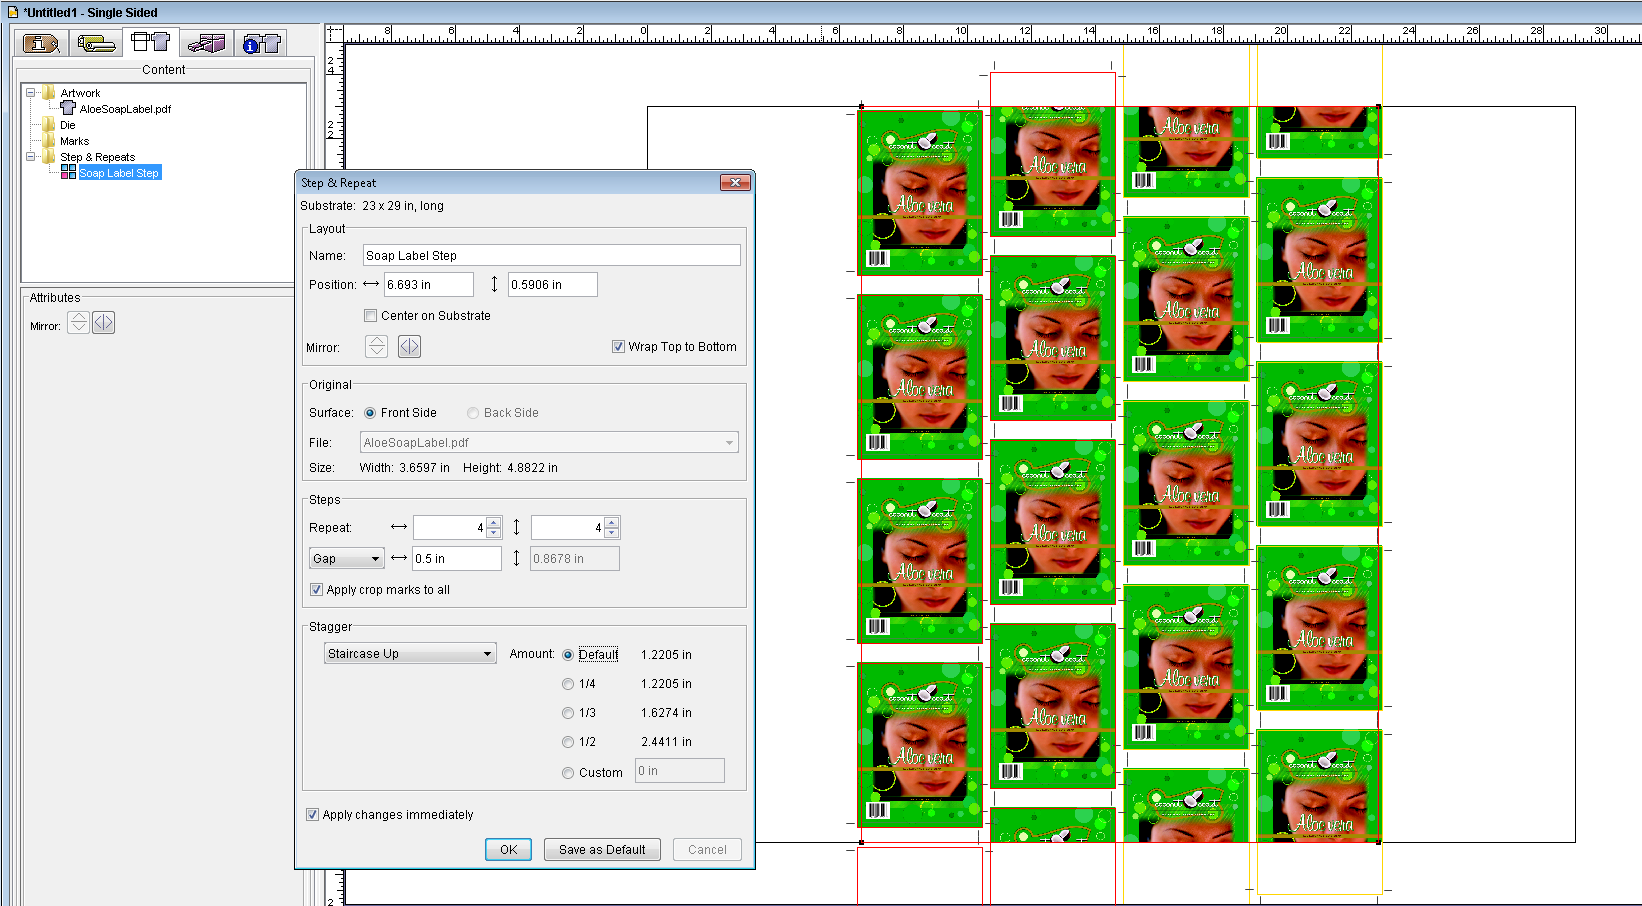Confirm dialog with OK button
1642x906 pixels.
508,849
